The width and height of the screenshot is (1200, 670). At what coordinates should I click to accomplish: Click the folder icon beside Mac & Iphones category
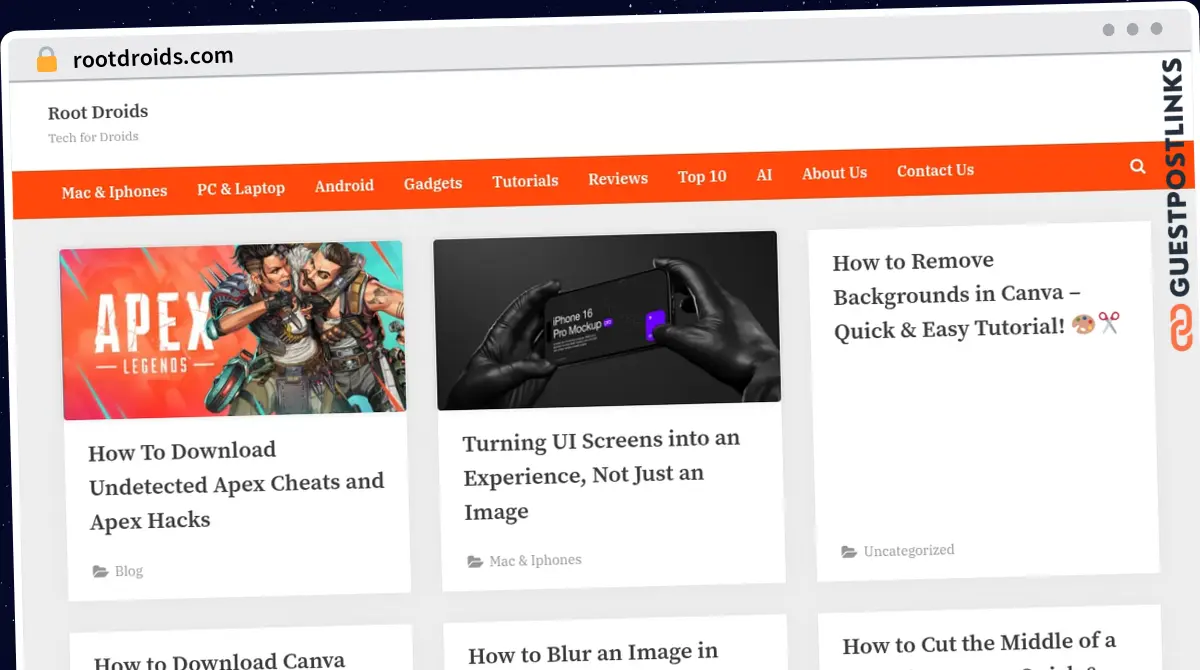[473, 561]
